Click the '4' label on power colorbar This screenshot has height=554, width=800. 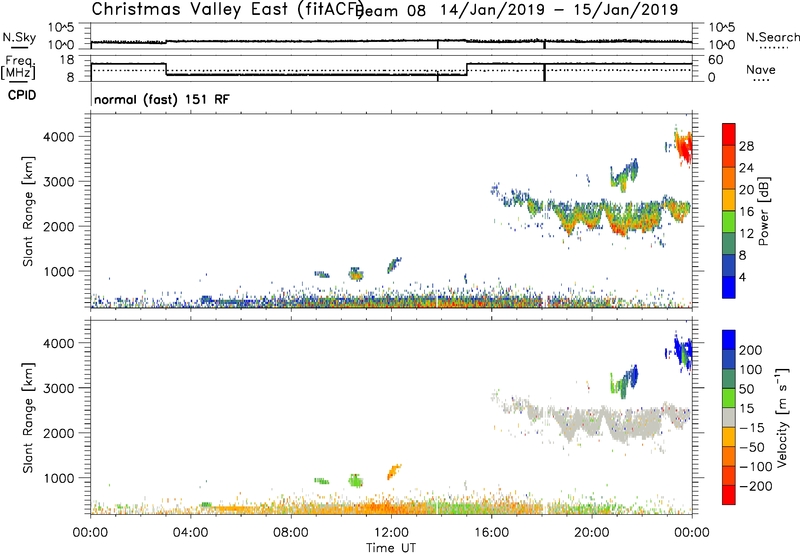coord(742,277)
